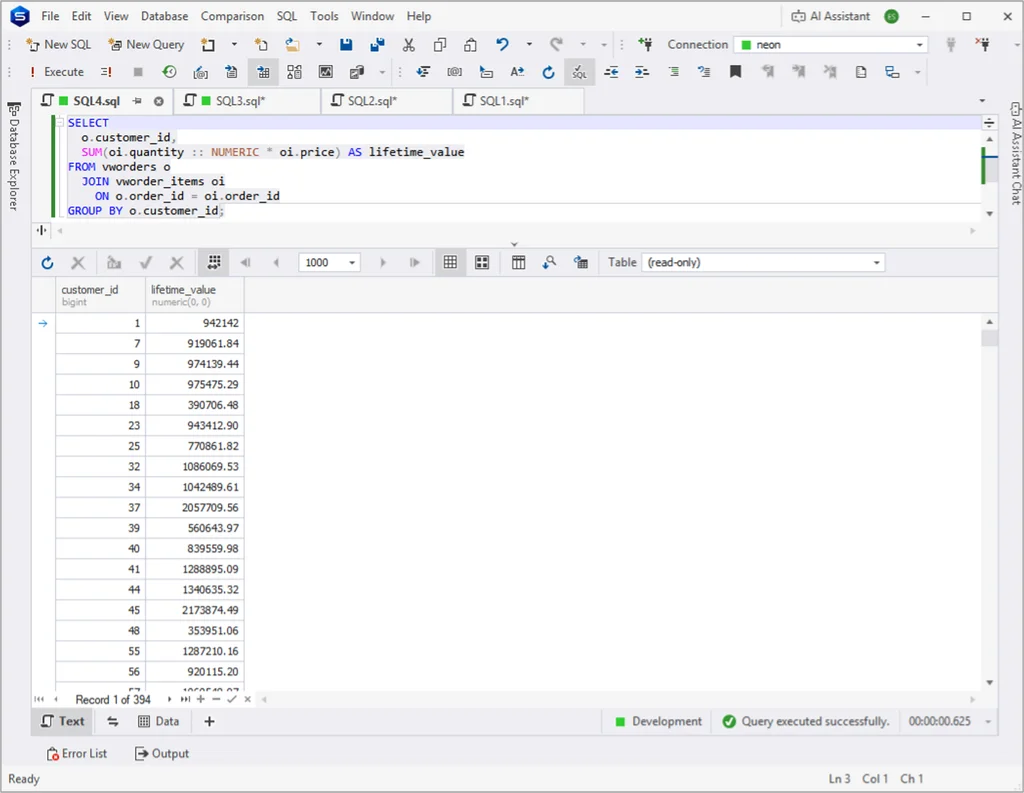Viewport: 1024px width, 793px height.
Task: Click the swap Text/Data view icon
Action: pos(112,721)
